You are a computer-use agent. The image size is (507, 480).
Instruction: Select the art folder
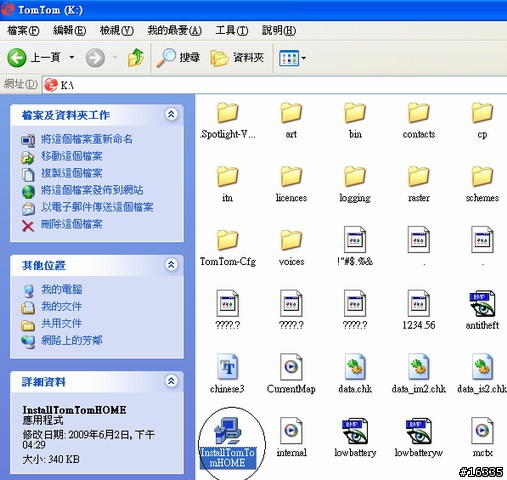[291, 113]
